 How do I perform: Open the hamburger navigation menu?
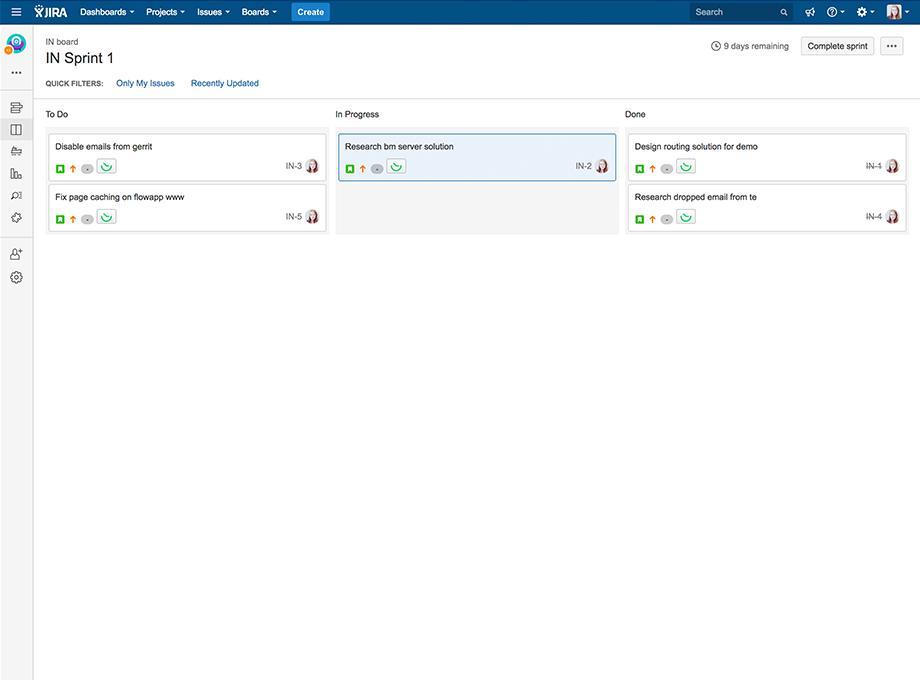16,12
